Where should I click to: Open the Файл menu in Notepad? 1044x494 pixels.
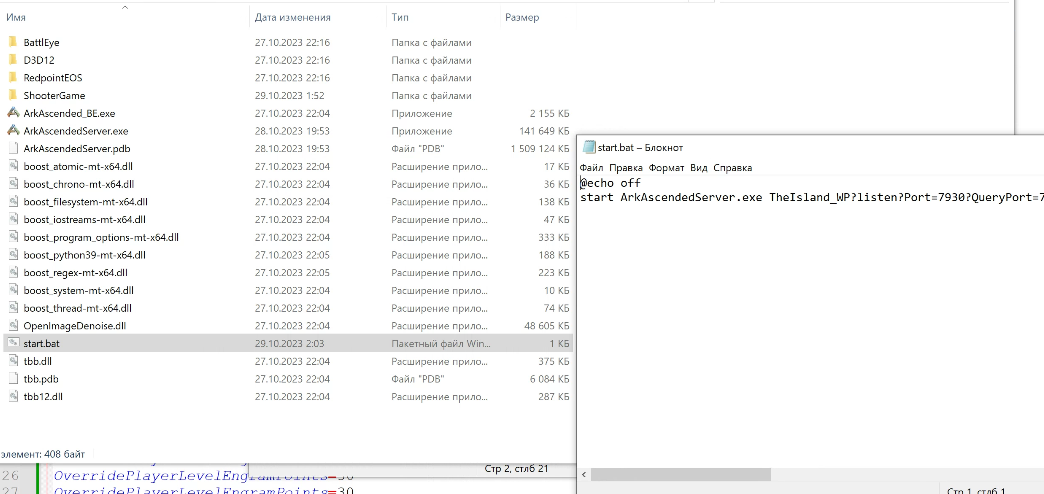(591, 168)
